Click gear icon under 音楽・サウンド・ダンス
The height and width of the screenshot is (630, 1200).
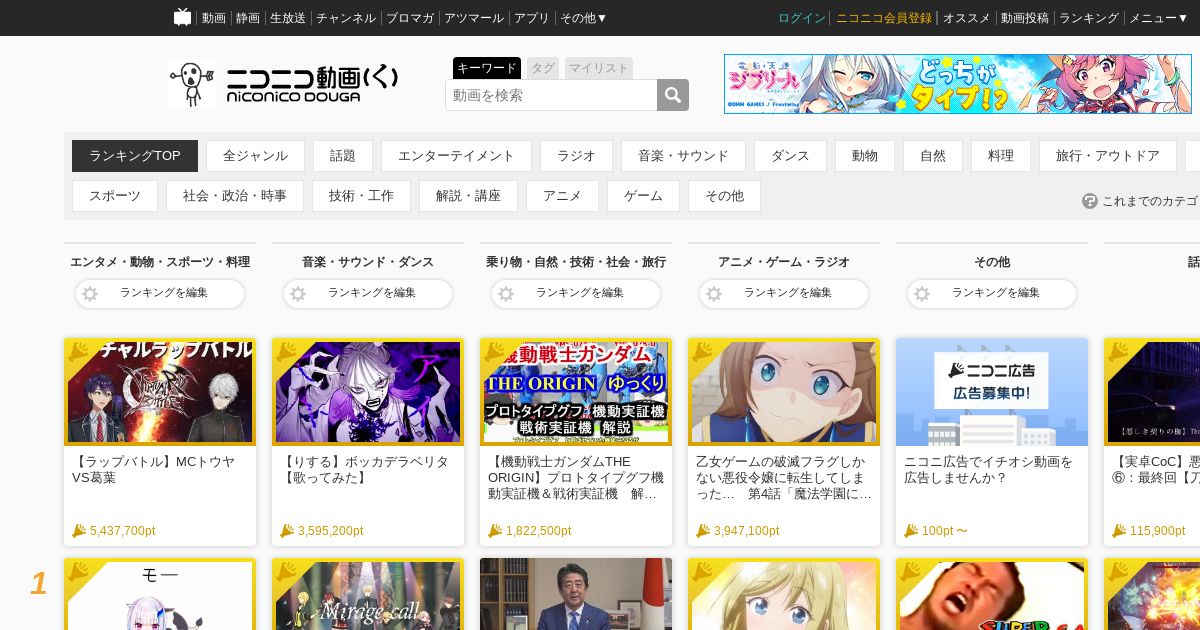point(298,294)
